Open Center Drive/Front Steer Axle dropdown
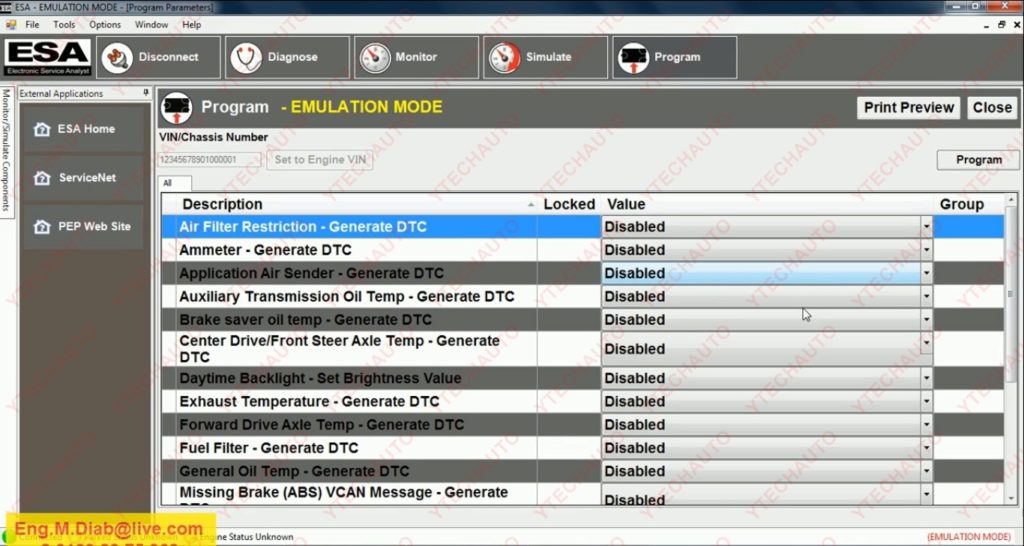Image resolution: width=1024 pixels, height=546 pixels. point(926,343)
